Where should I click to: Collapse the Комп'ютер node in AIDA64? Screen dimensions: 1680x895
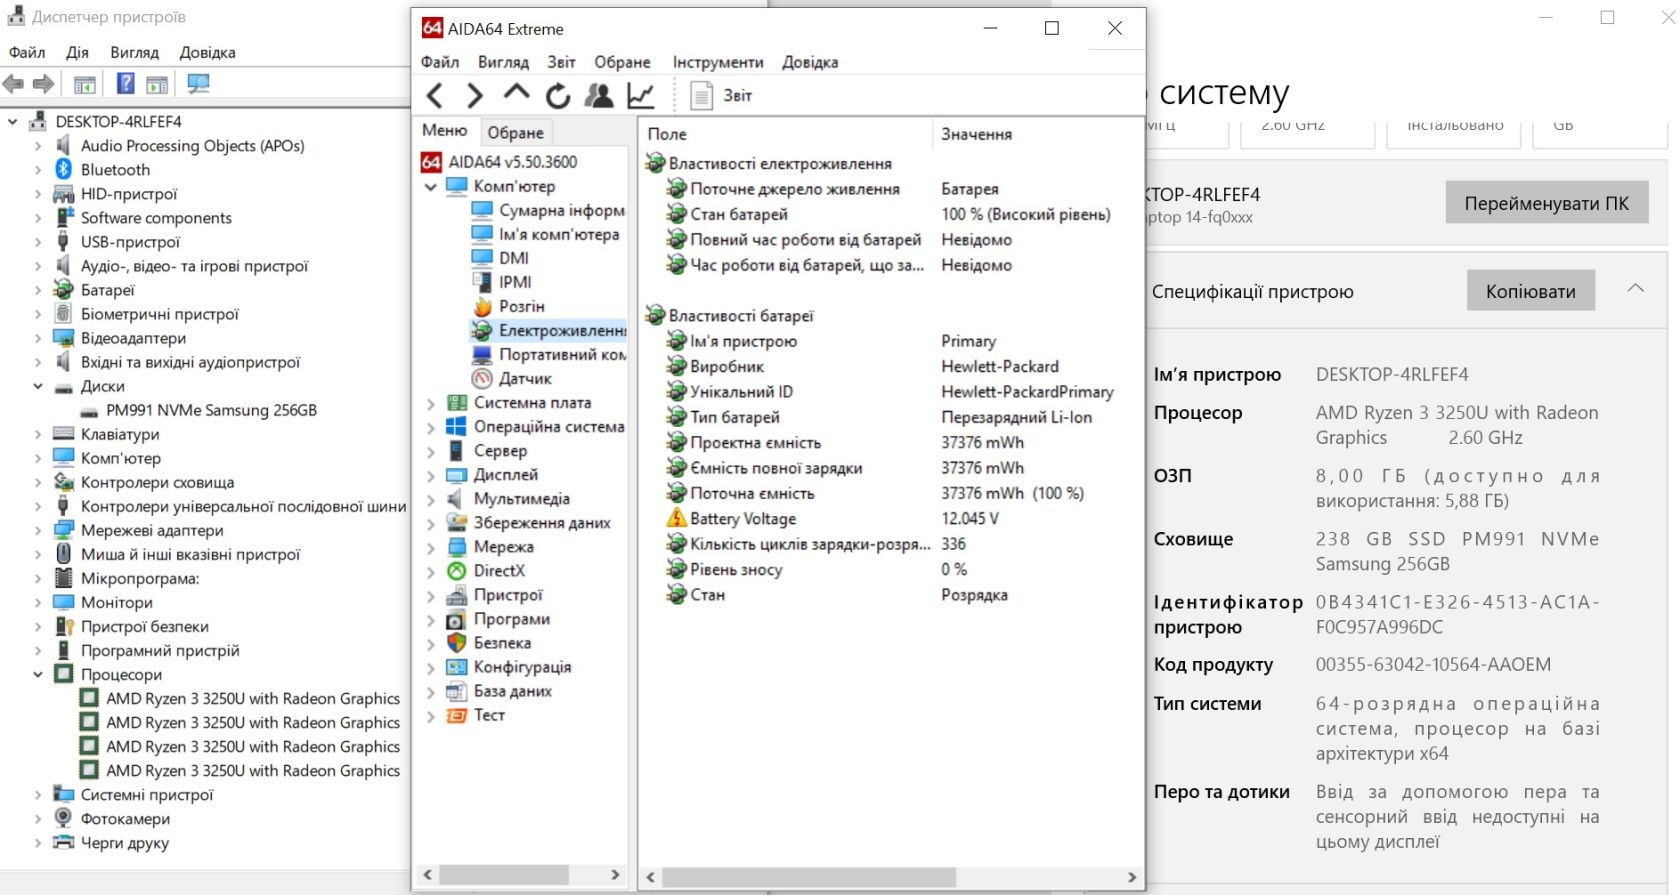tap(431, 187)
